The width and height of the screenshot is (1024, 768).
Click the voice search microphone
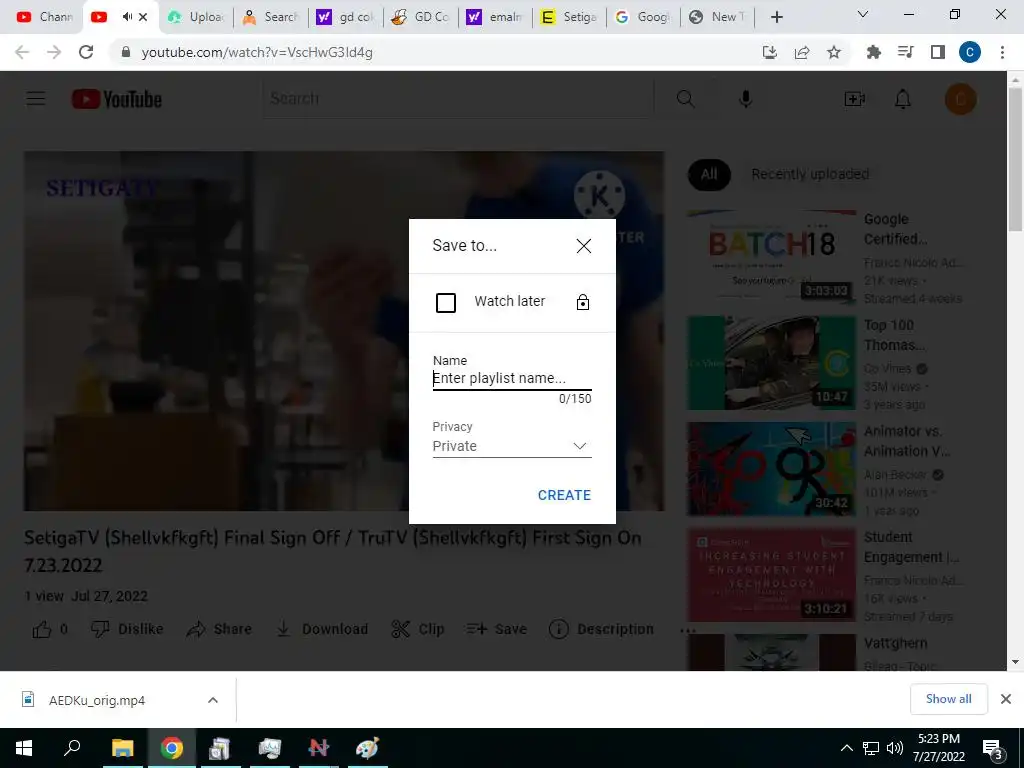tap(745, 99)
